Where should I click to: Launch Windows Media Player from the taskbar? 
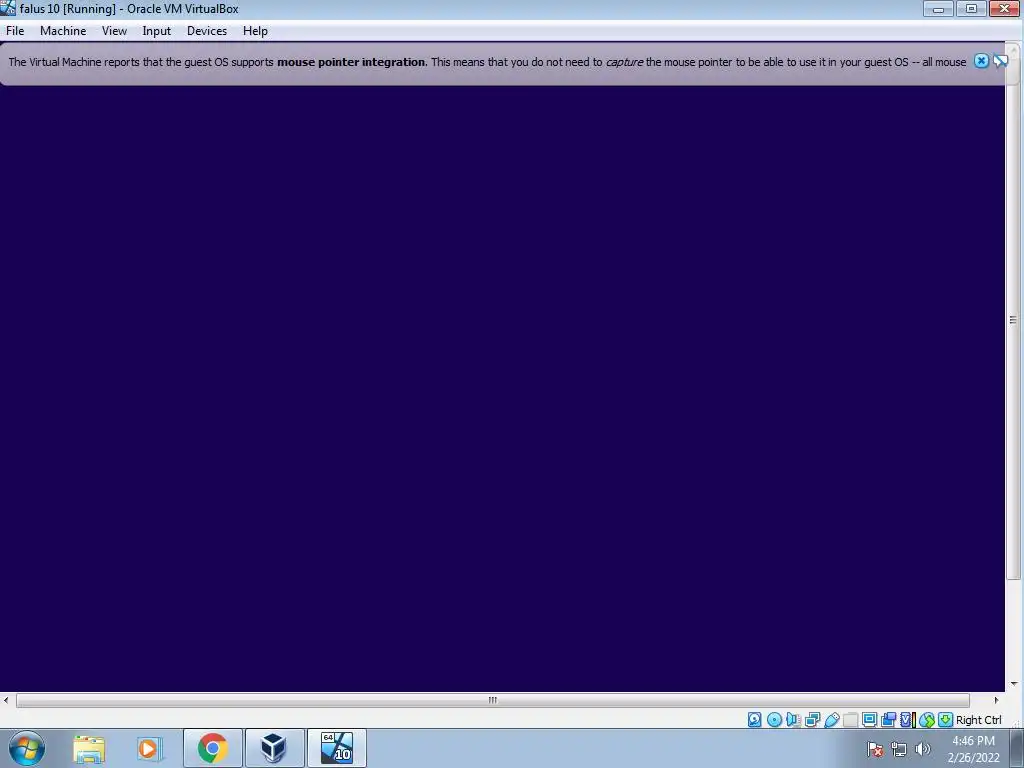(x=150, y=748)
